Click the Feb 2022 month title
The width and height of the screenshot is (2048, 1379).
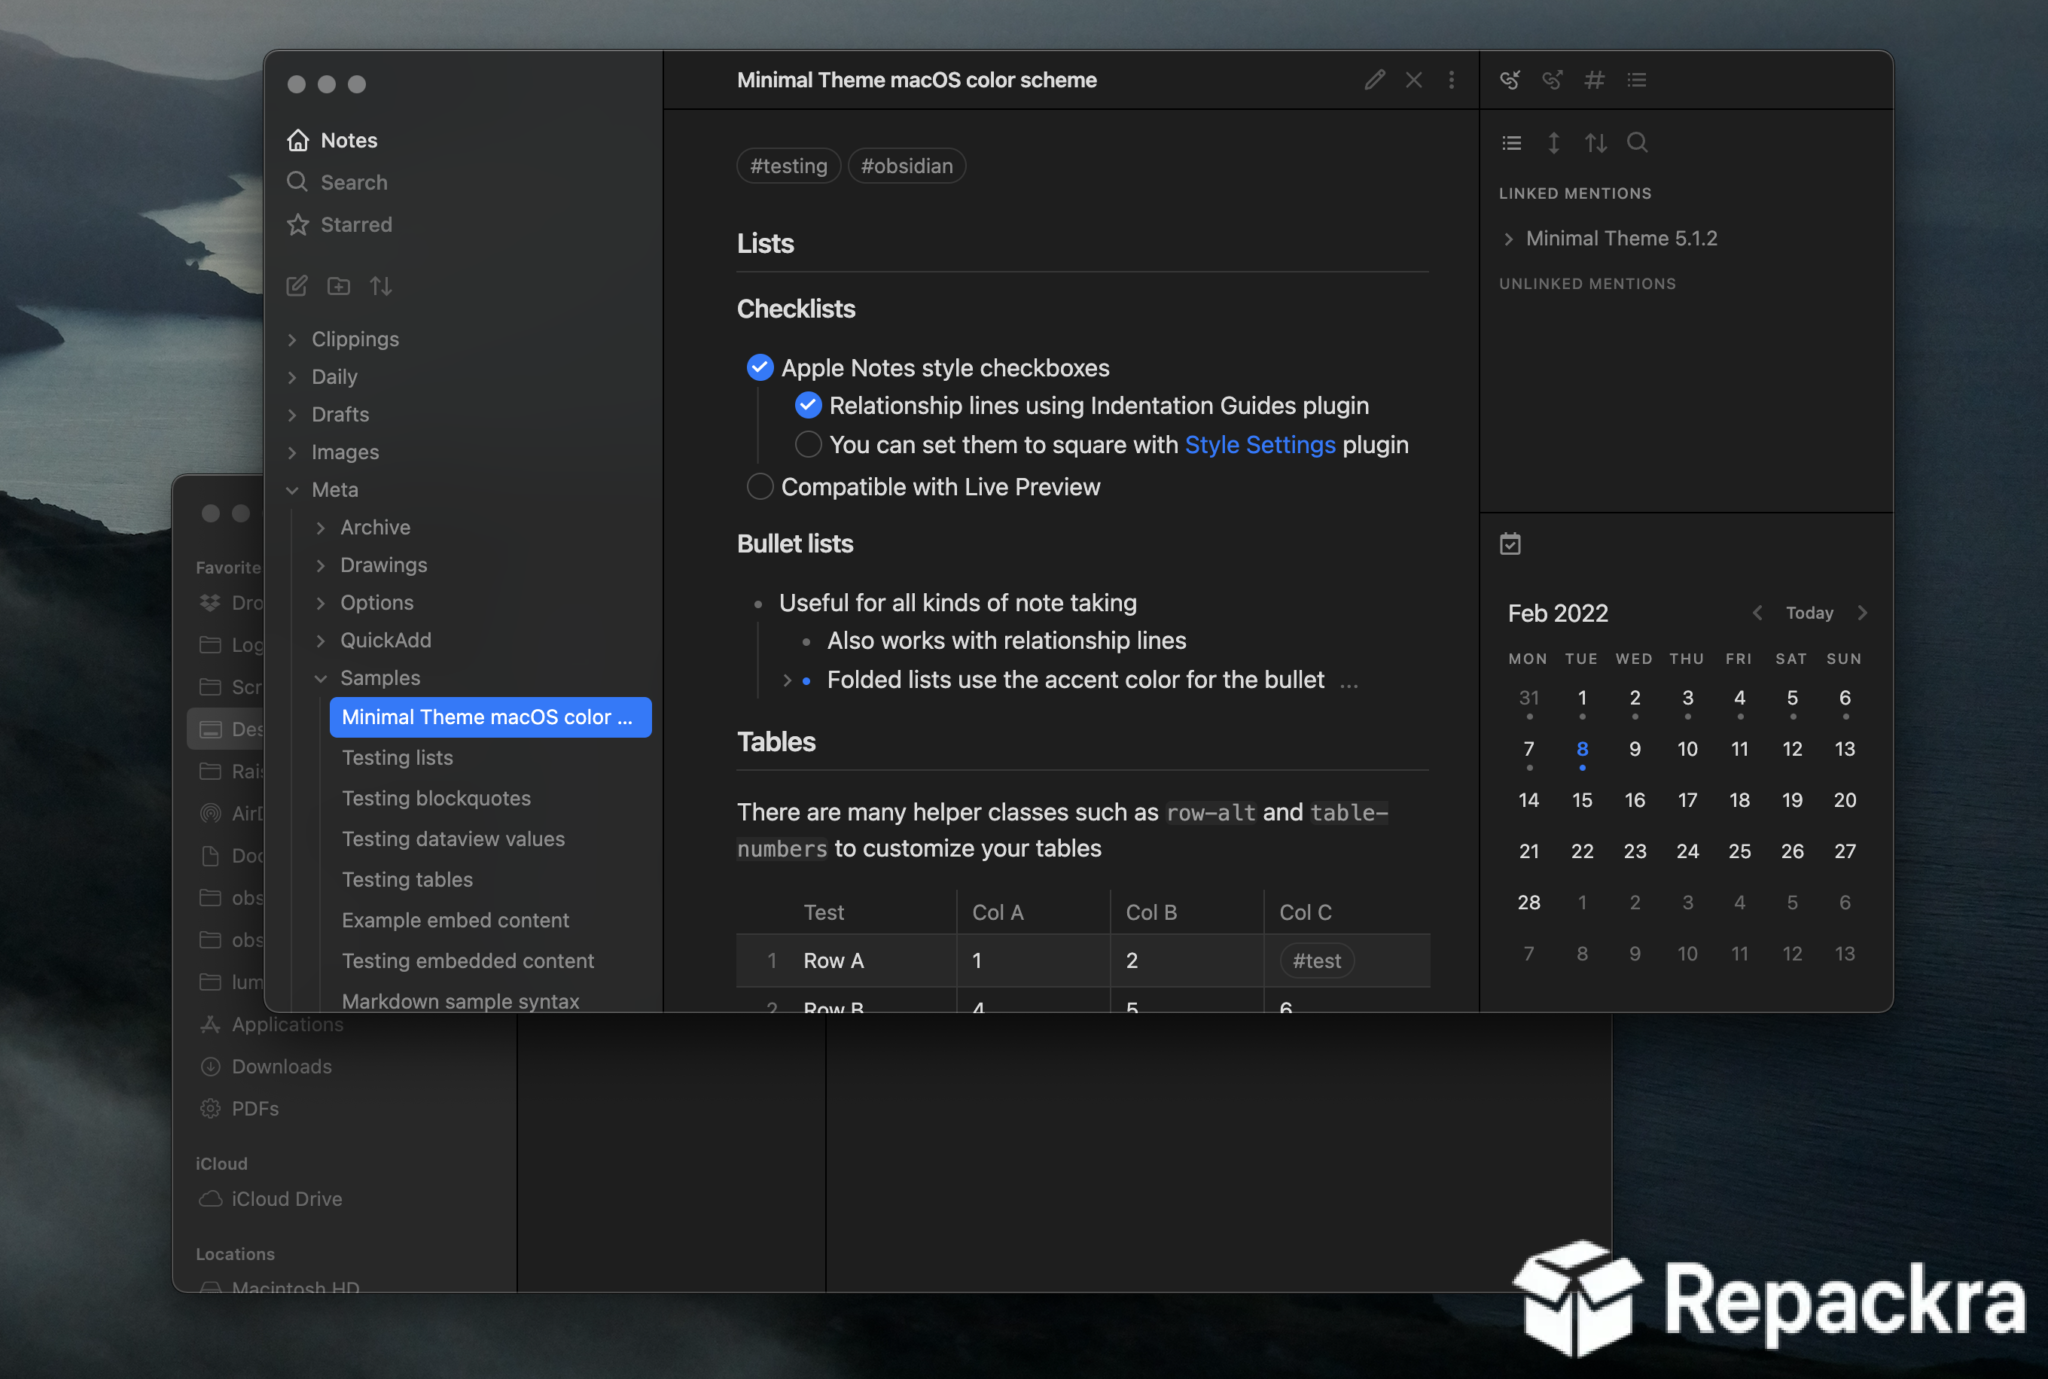point(1557,613)
